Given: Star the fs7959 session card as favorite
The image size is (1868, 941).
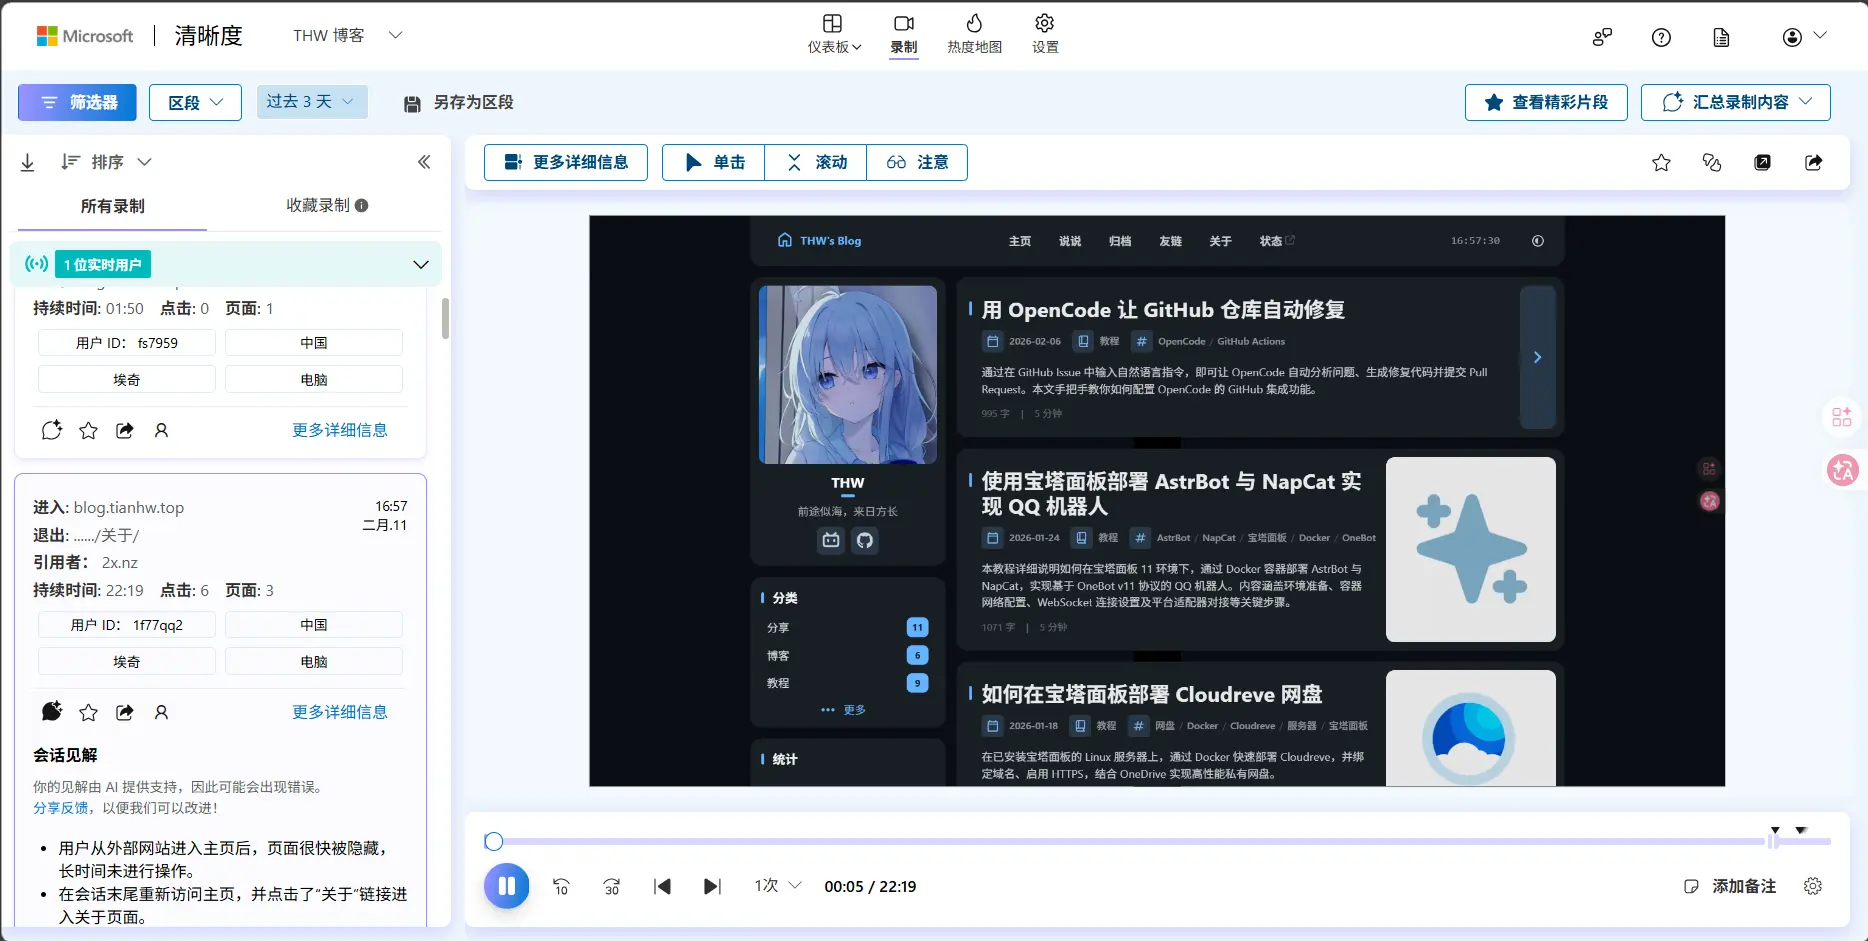Looking at the screenshot, I should tap(88, 430).
